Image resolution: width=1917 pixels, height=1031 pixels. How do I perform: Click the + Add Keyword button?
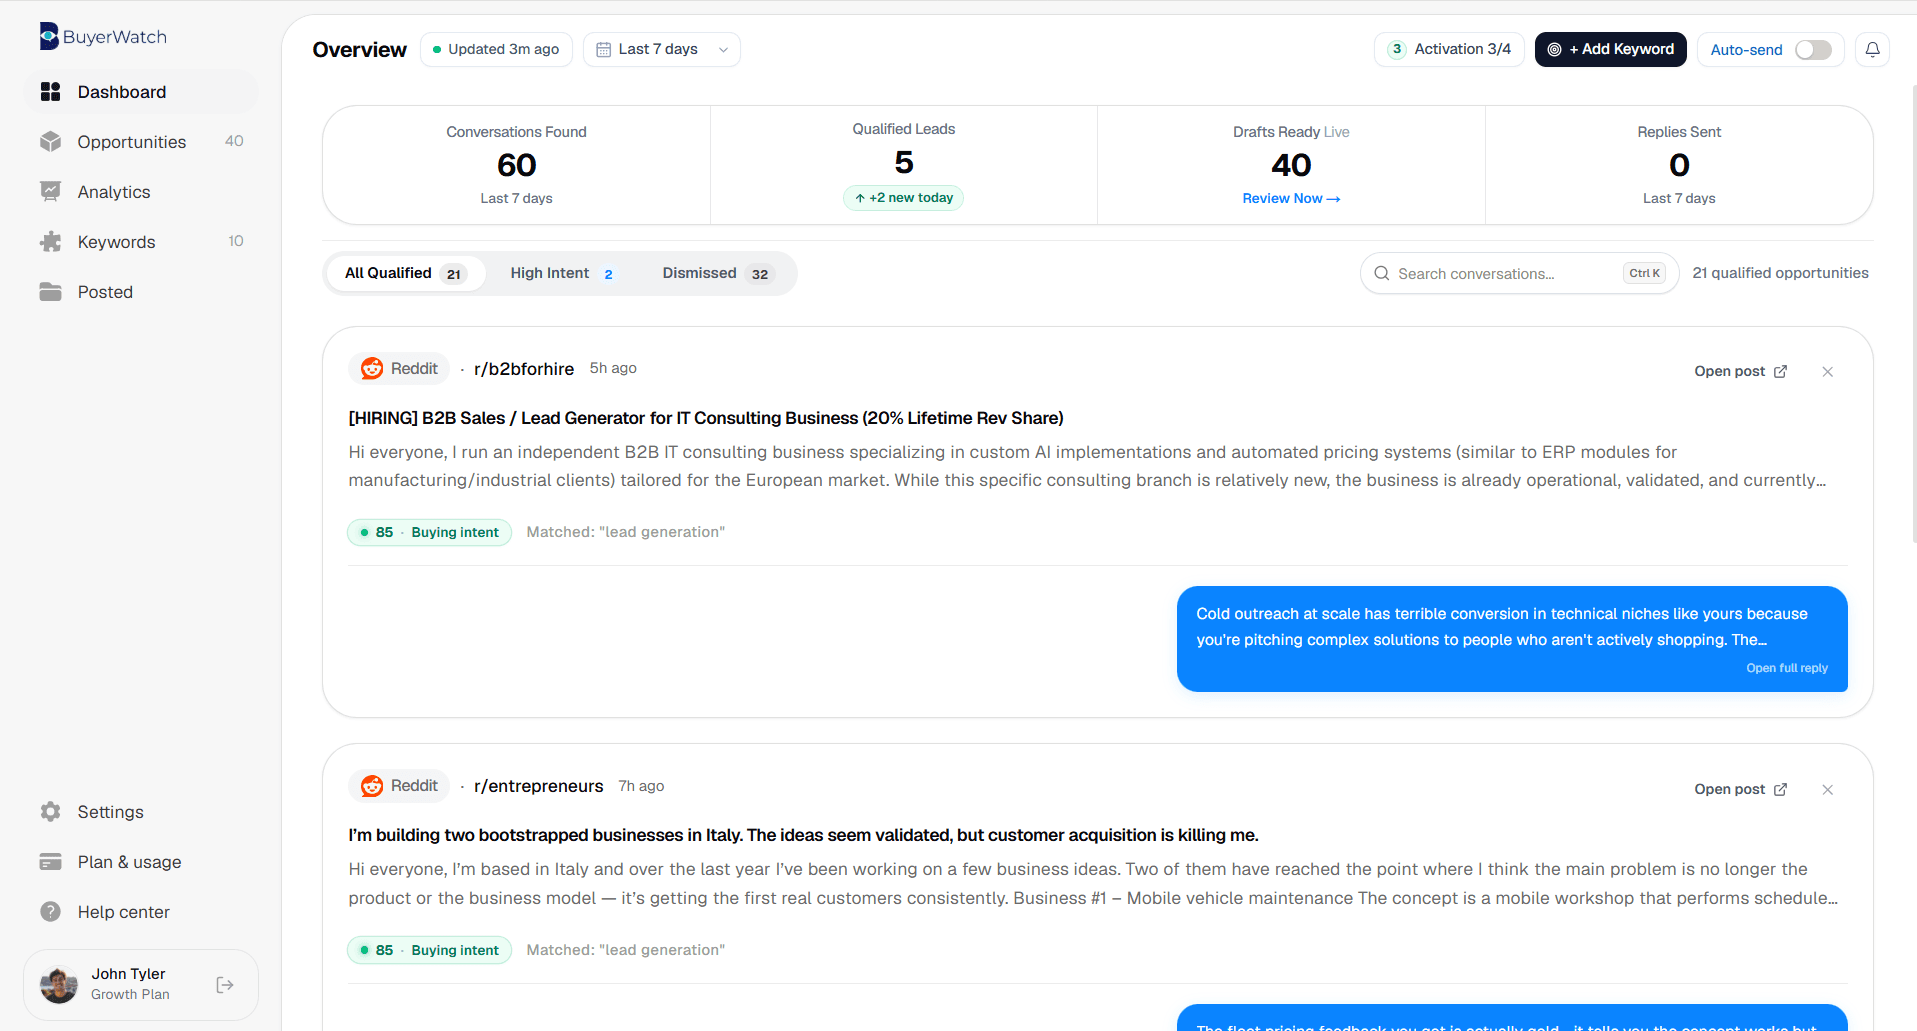[1610, 49]
